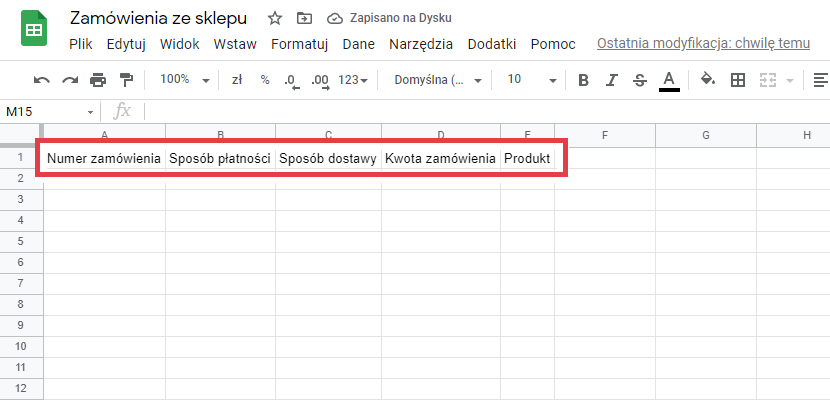This screenshot has width=830, height=400.
Task: Format as currency with zł button
Action: (x=237, y=80)
